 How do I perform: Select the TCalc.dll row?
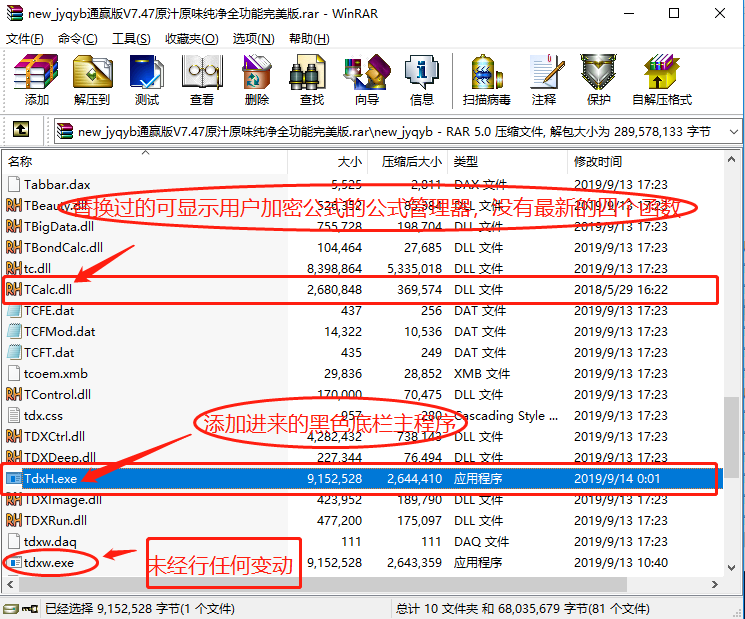[x=361, y=289]
